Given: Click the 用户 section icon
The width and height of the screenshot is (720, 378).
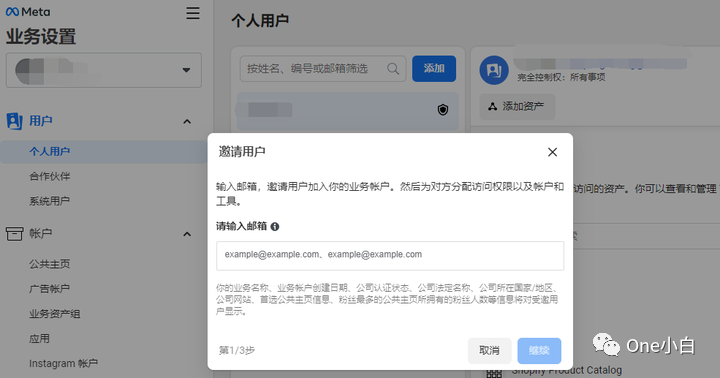Looking at the screenshot, I should pyautogui.click(x=14, y=121).
